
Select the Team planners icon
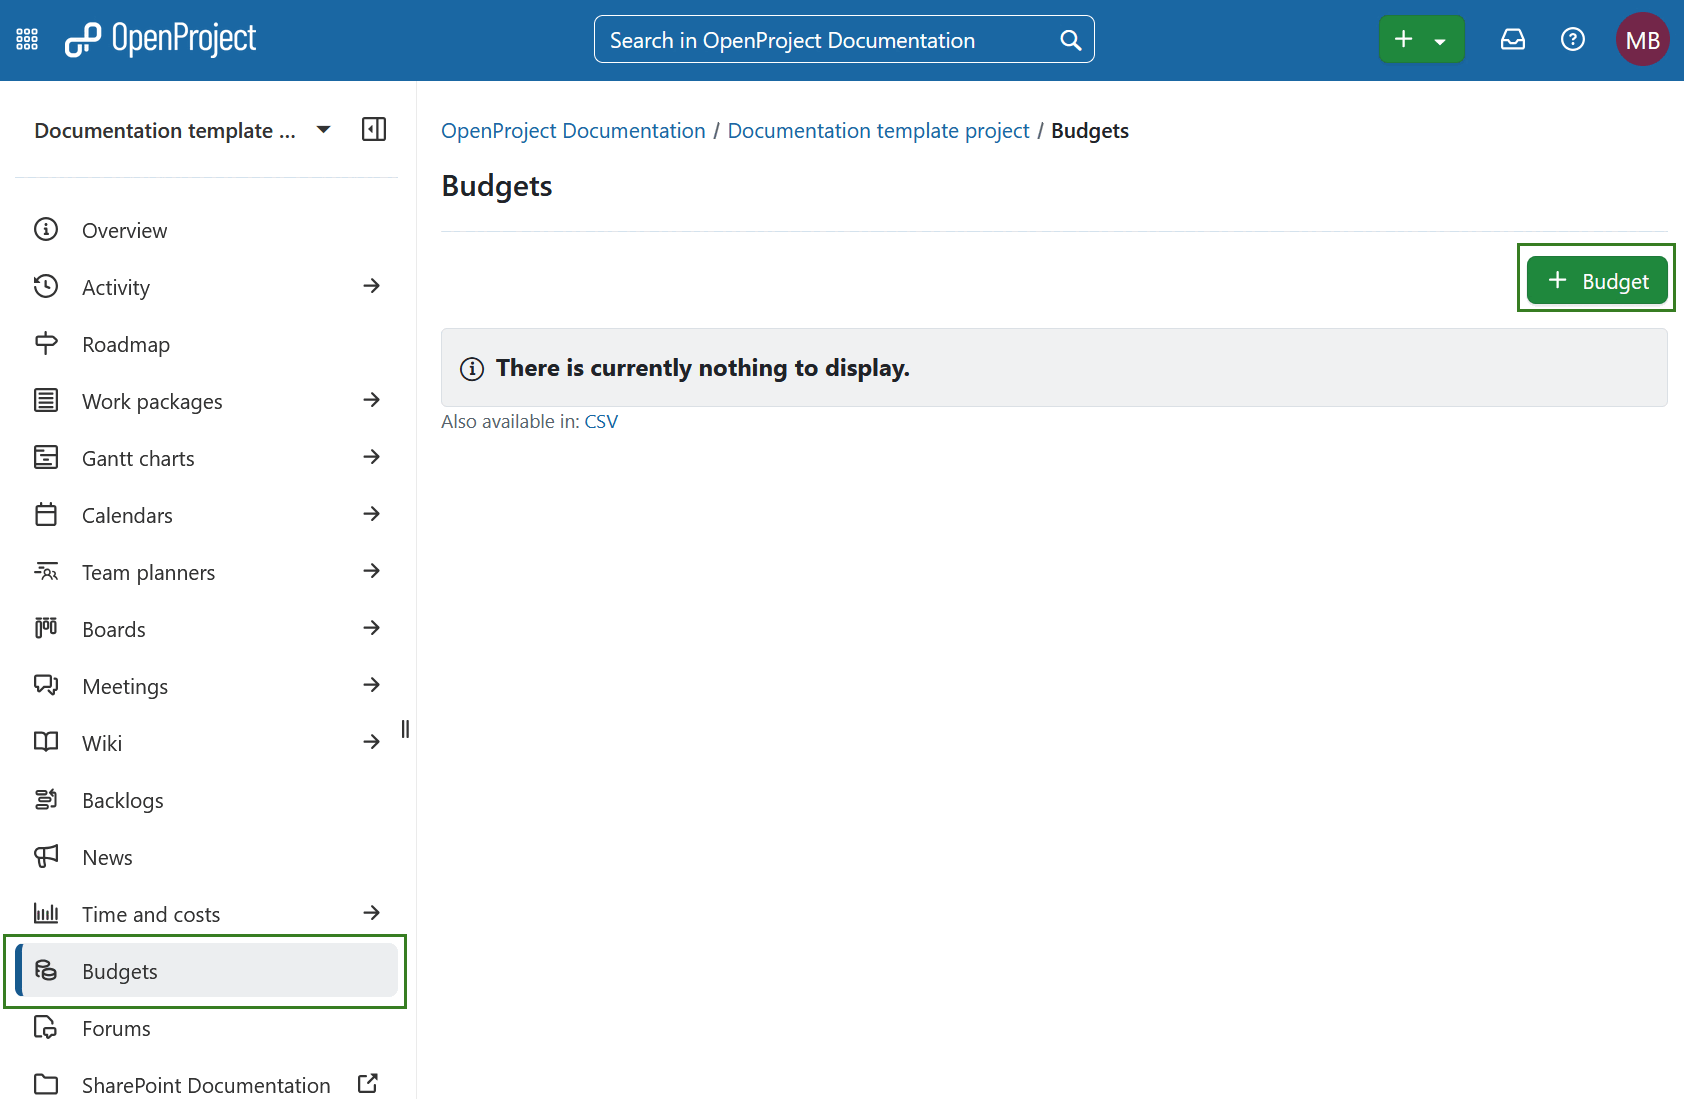click(x=46, y=571)
